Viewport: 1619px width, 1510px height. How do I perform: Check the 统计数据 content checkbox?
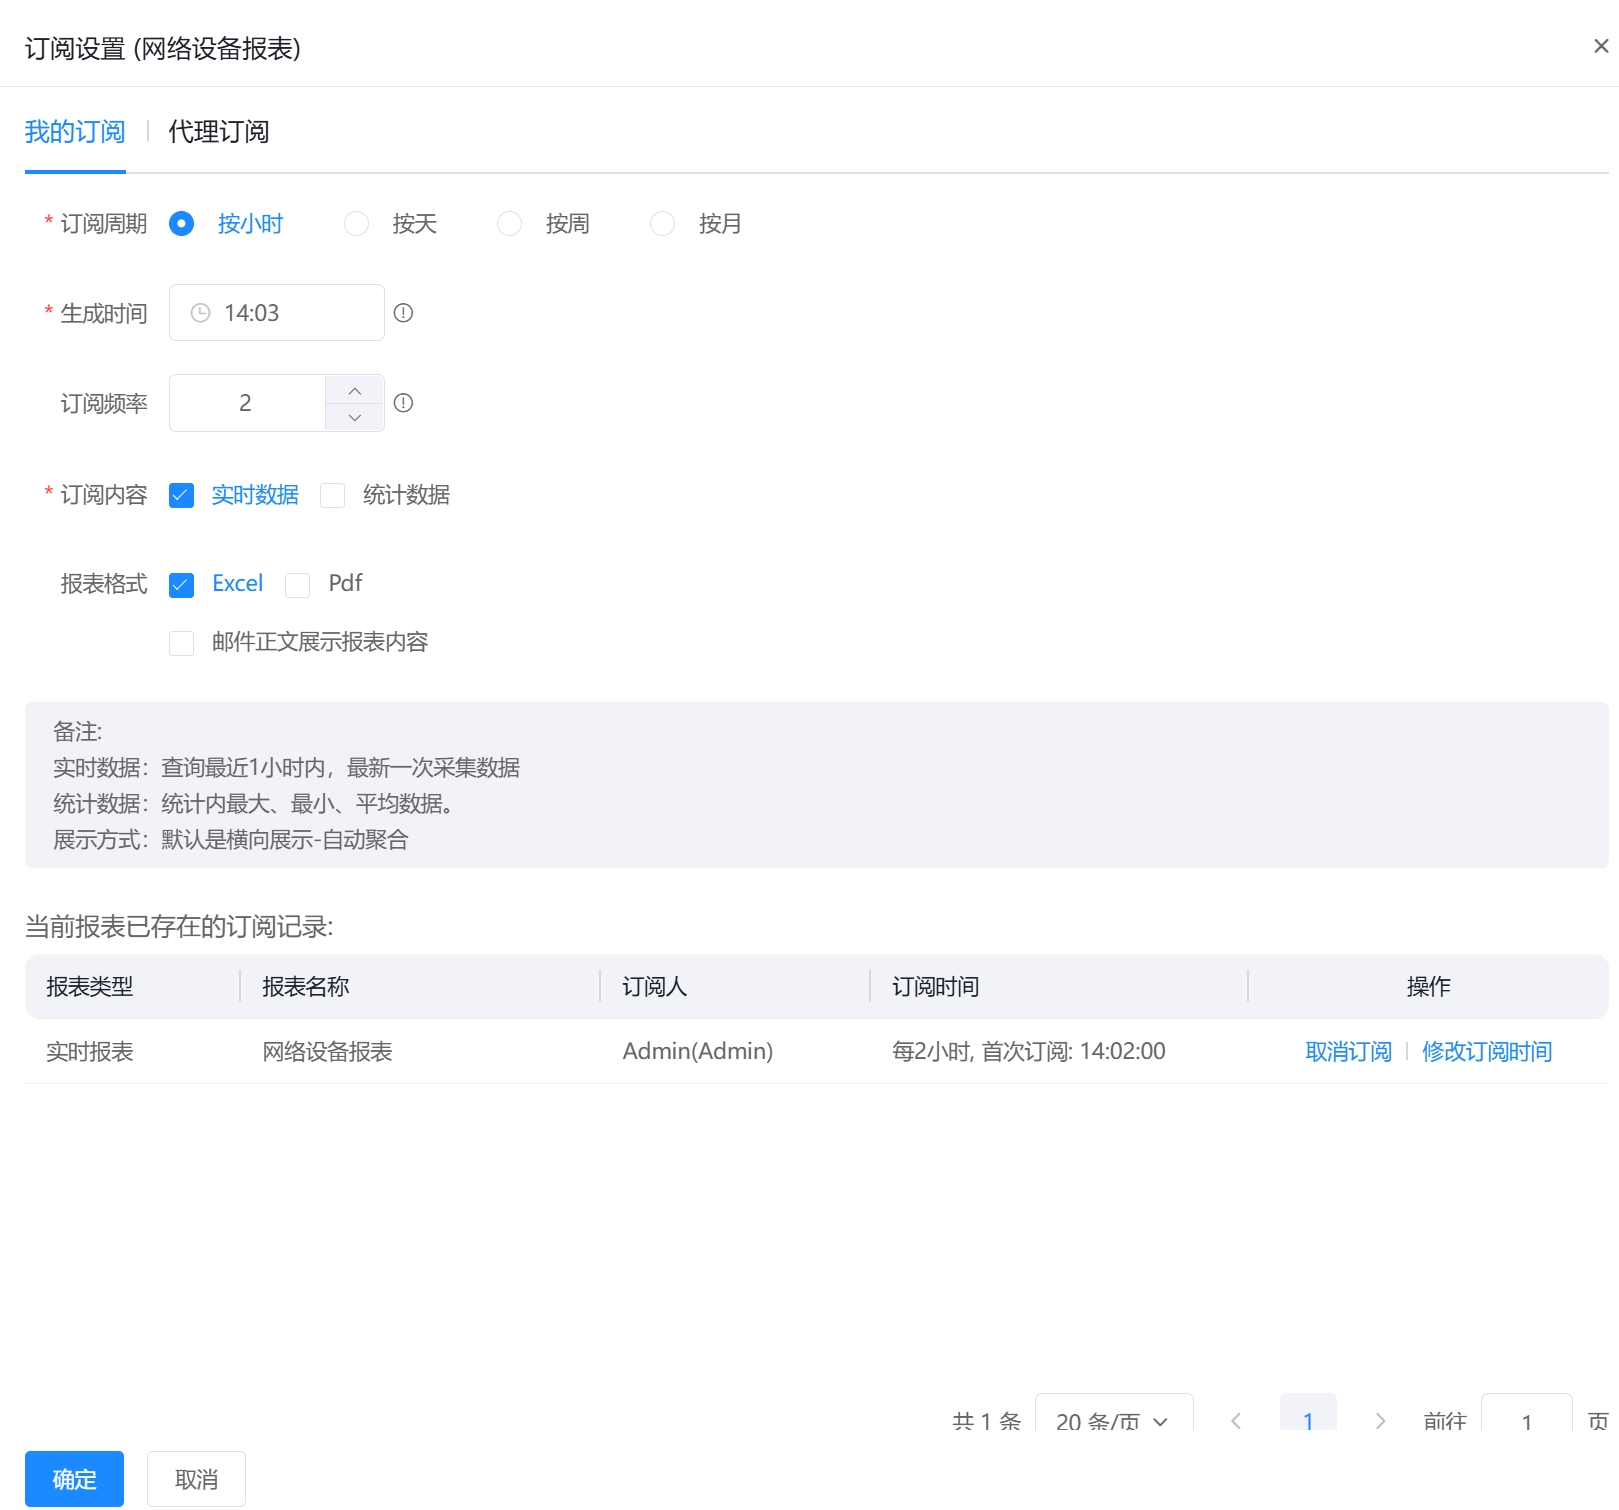pos(332,495)
